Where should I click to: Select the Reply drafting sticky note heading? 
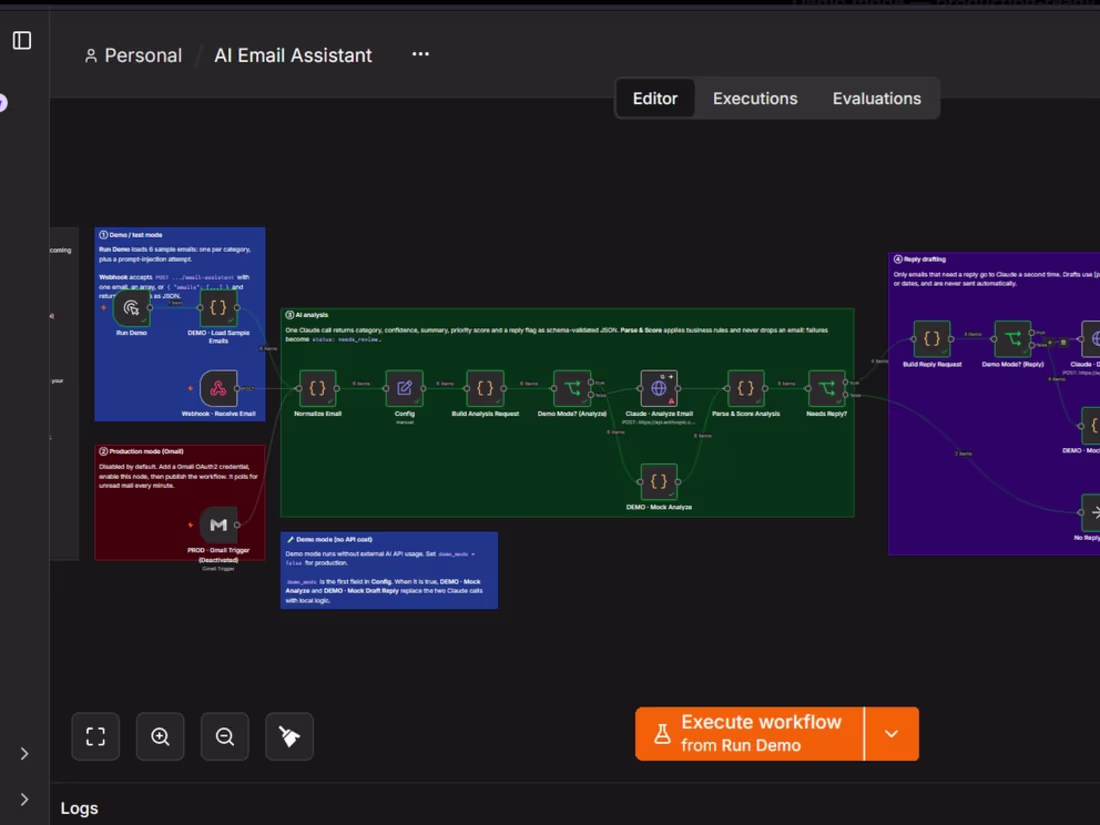[920, 259]
